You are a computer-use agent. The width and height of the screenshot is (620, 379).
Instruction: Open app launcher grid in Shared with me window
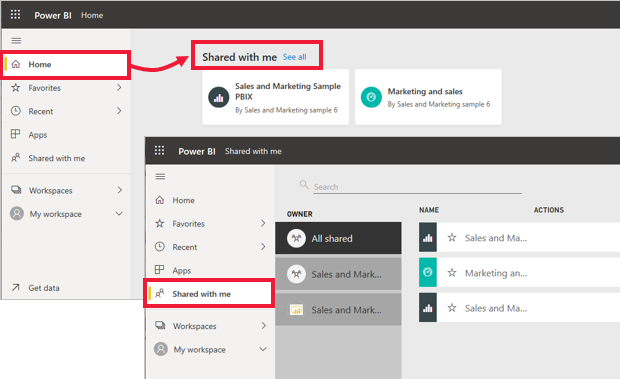[159, 150]
